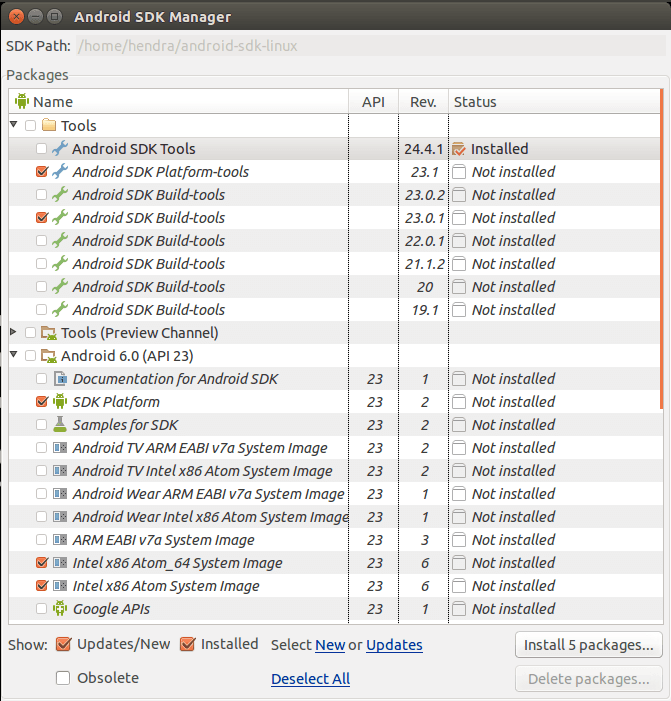
Task: Select the Android Wear ARM EABI v7a row
Action: click(335, 494)
